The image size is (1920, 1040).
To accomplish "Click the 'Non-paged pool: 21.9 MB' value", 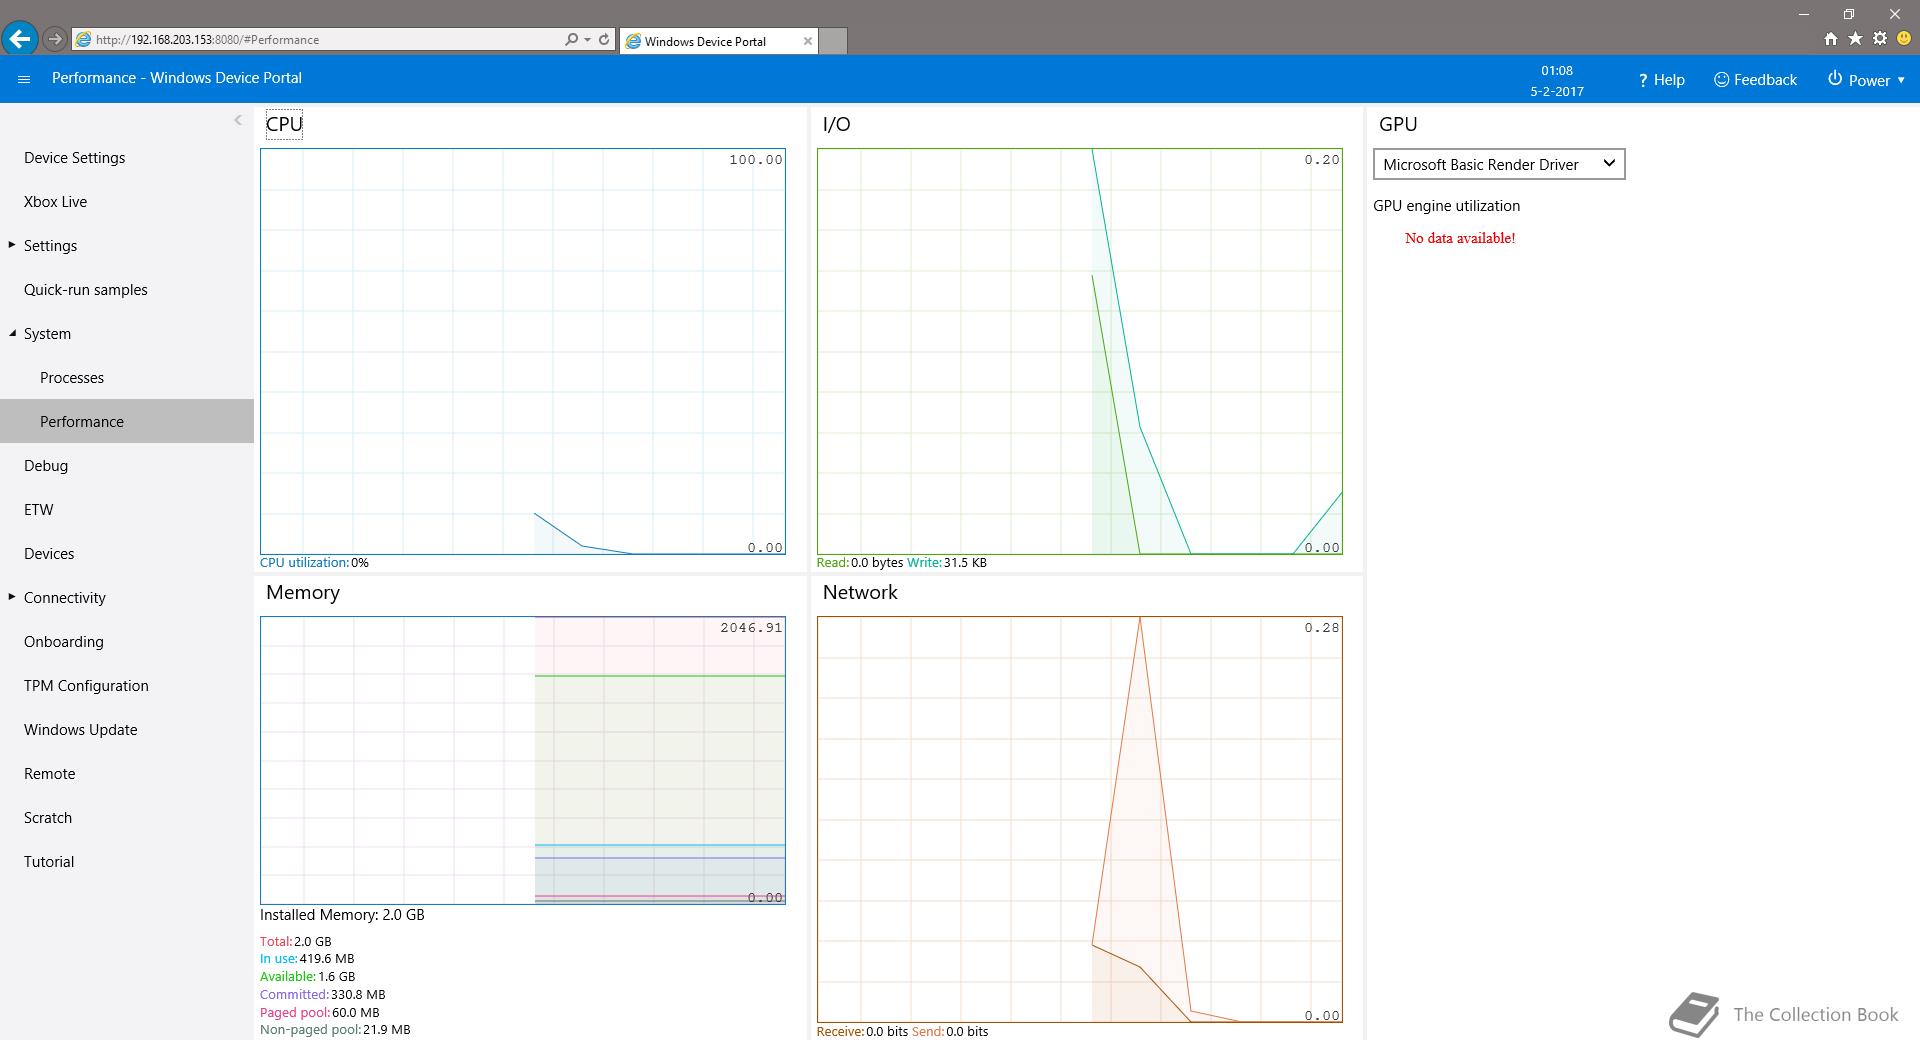I will pyautogui.click(x=335, y=1030).
